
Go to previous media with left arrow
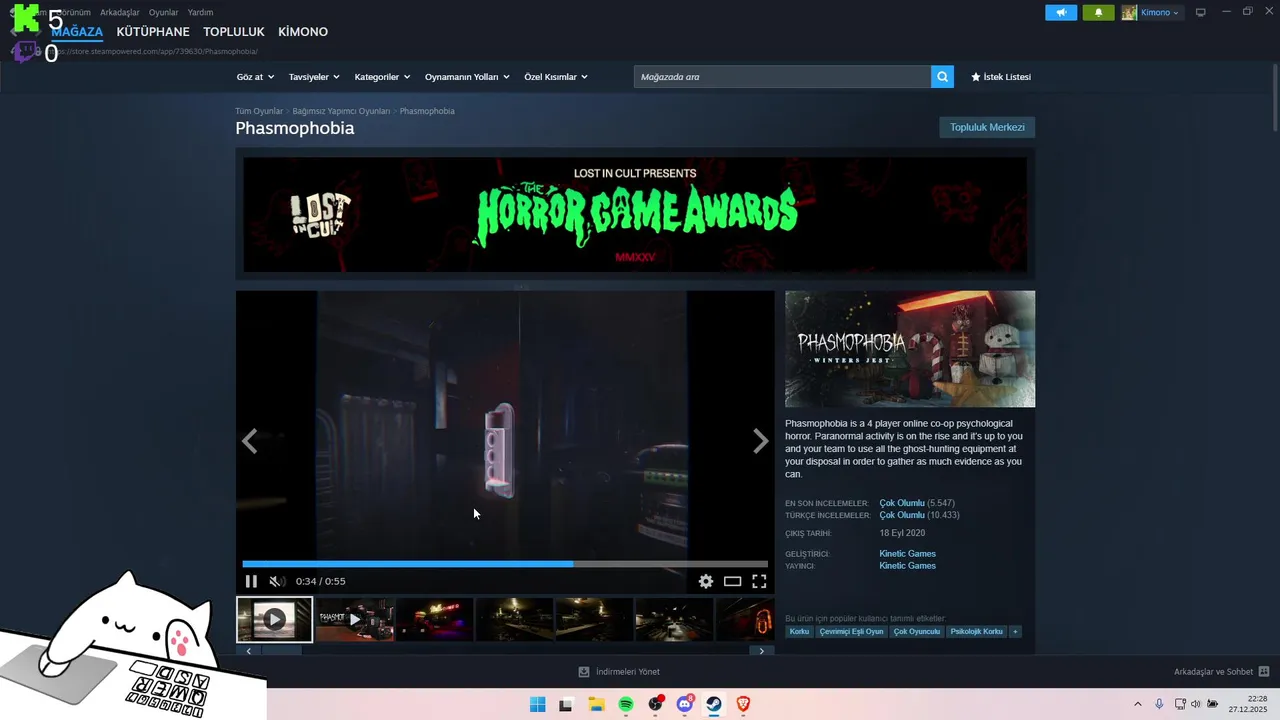pyautogui.click(x=250, y=441)
